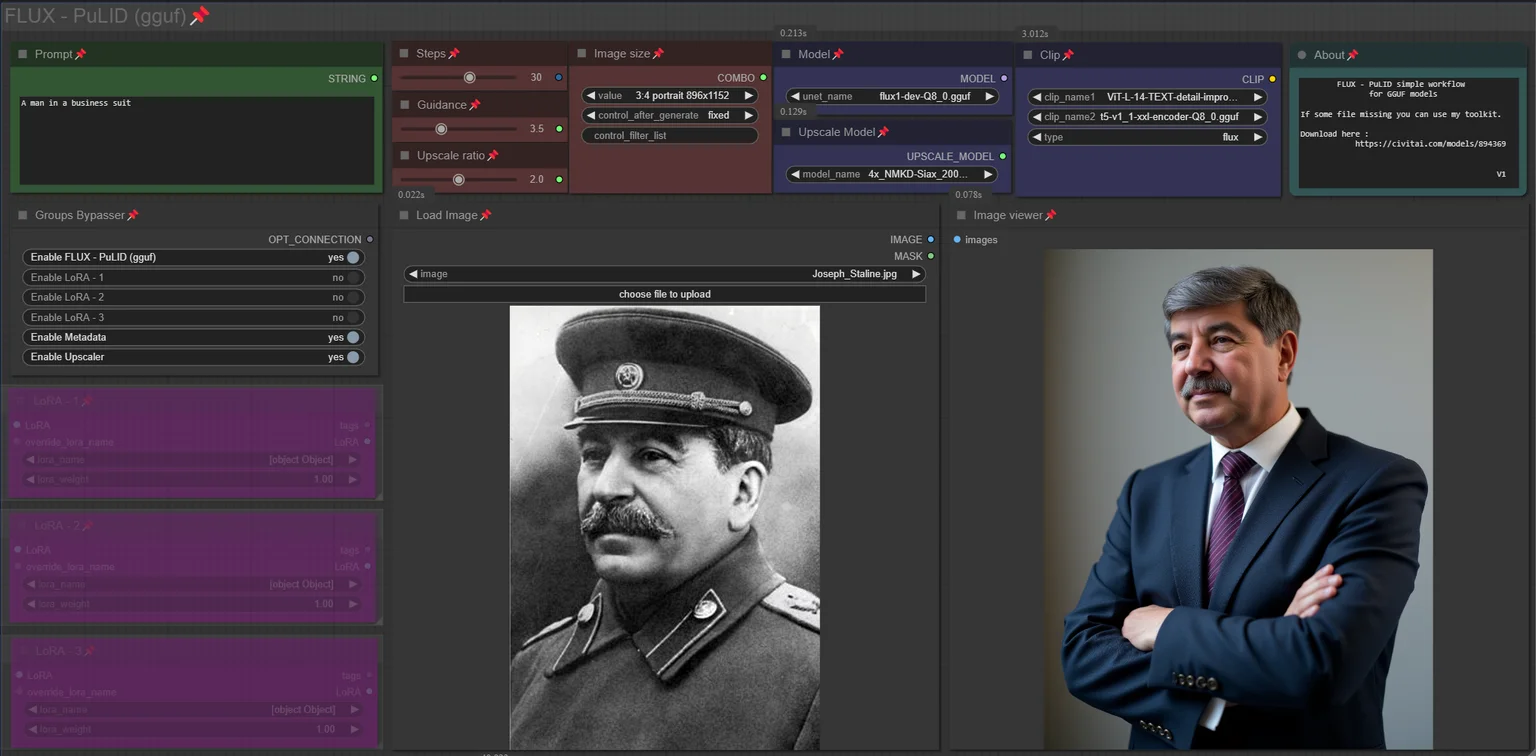The width and height of the screenshot is (1536, 756).
Task: Click the pin icon on the Clip node
Action: pyautogui.click(x=1068, y=55)
